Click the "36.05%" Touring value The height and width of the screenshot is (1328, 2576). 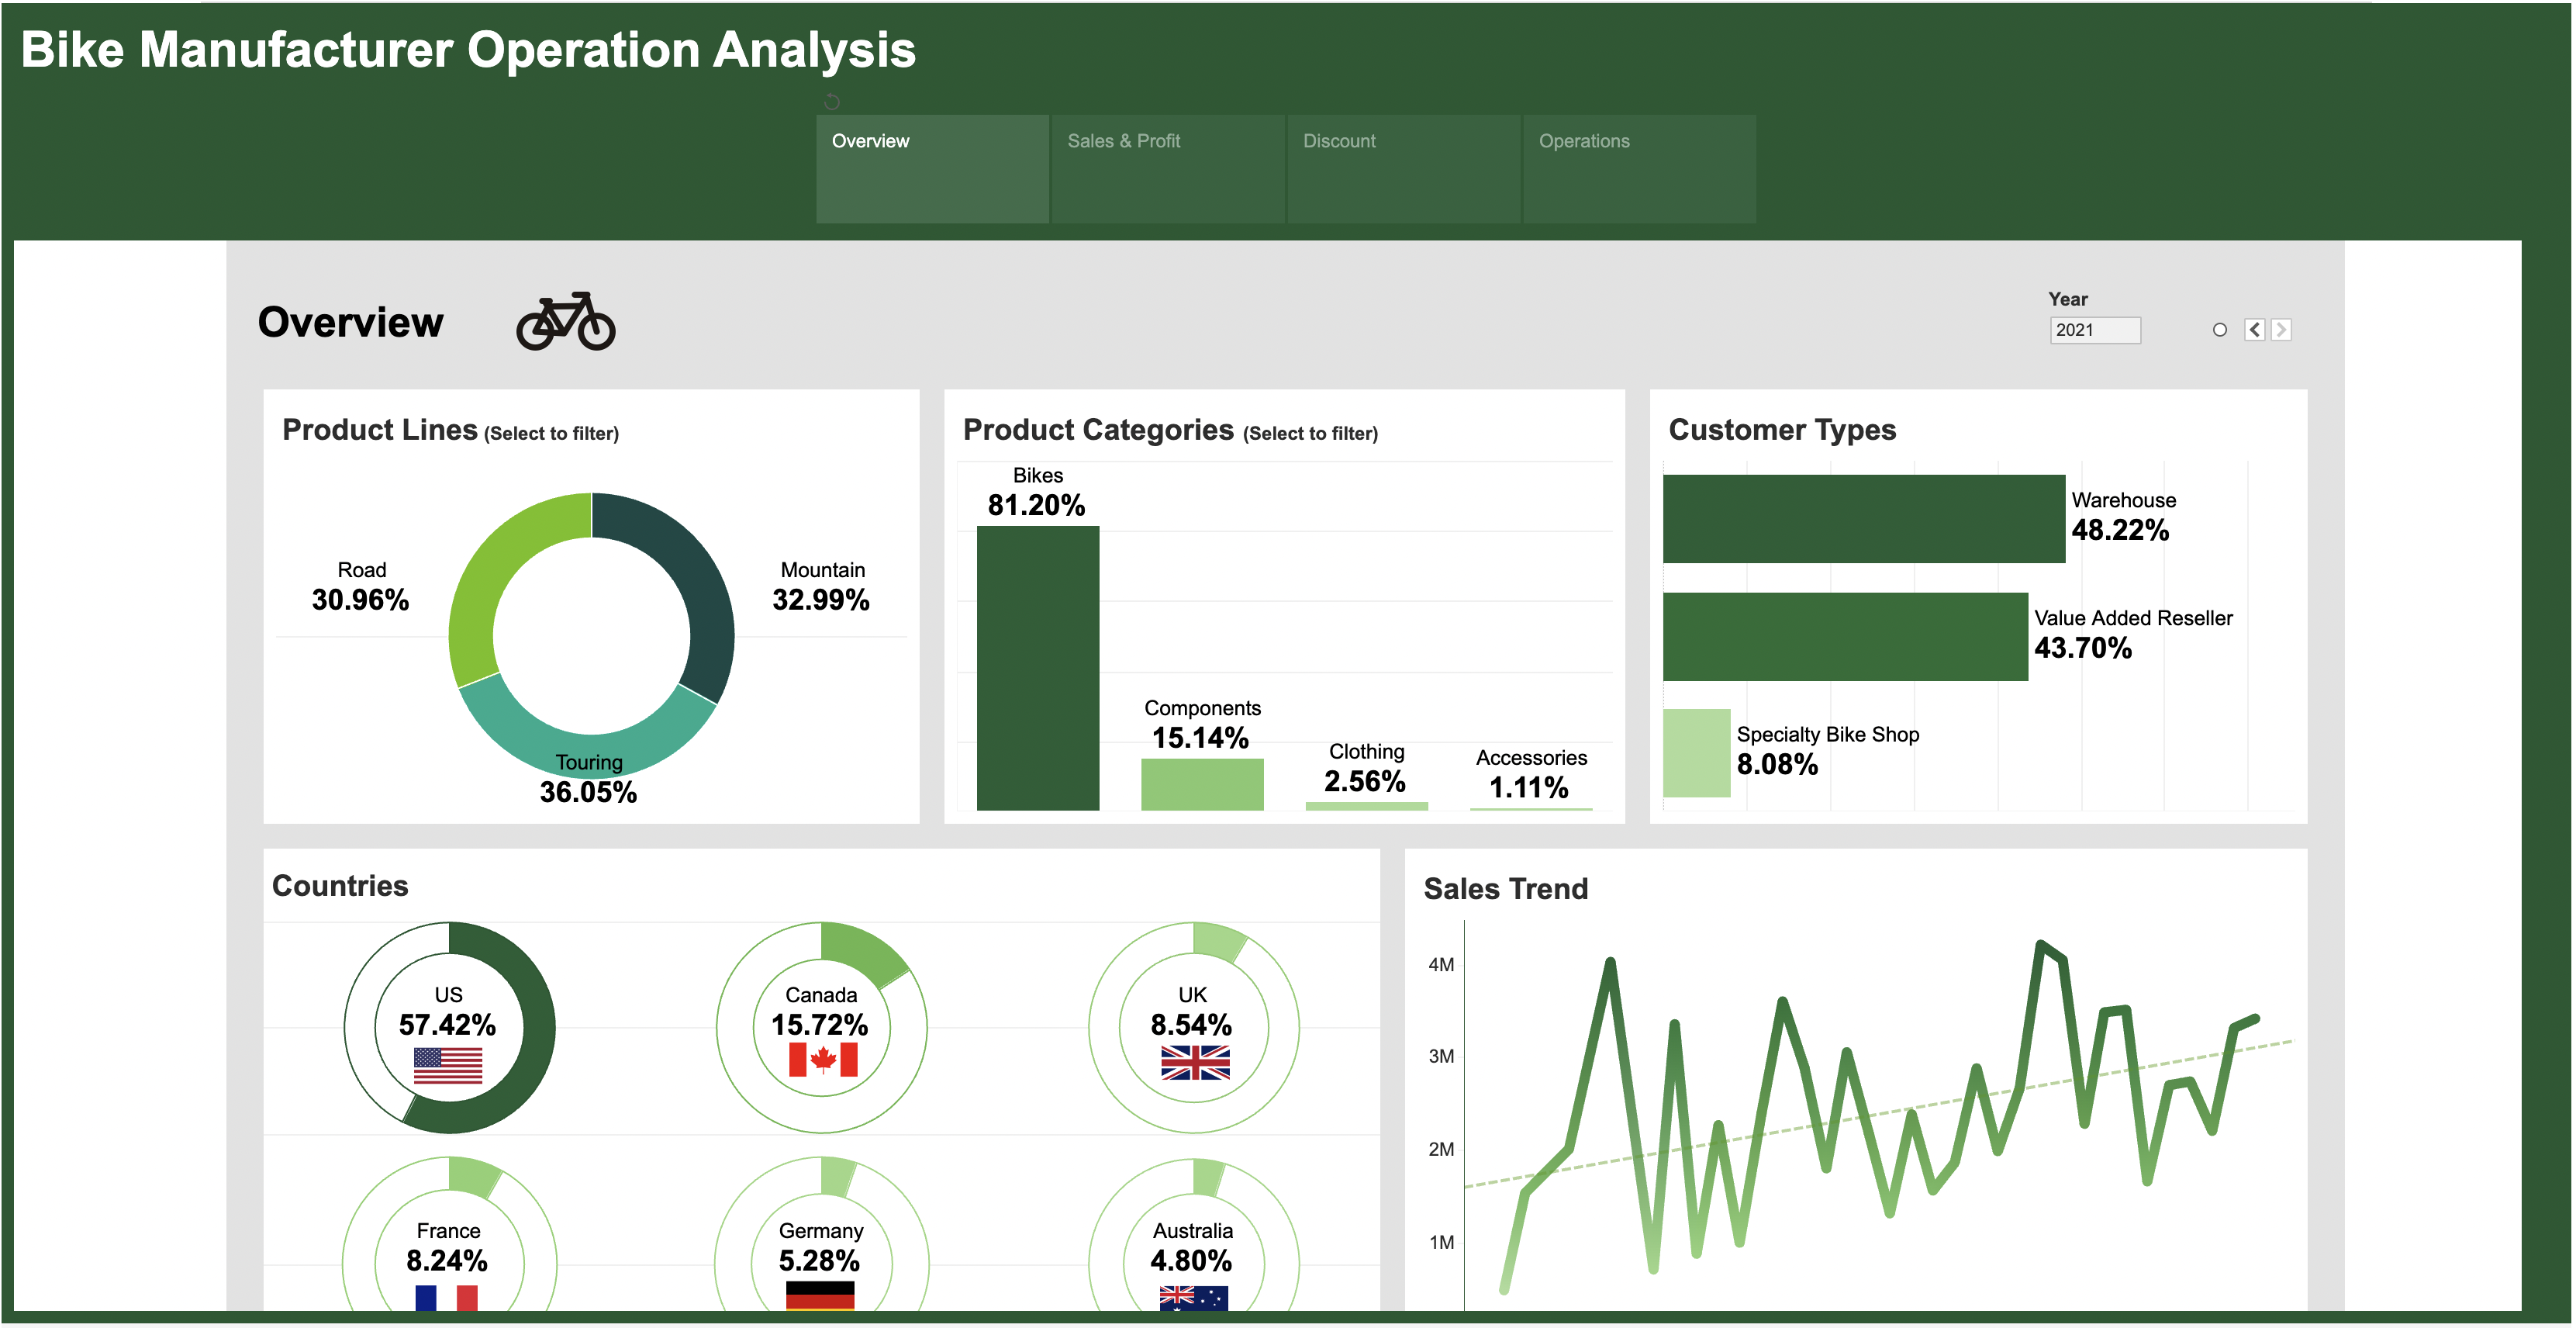click(x=588, y=792)
